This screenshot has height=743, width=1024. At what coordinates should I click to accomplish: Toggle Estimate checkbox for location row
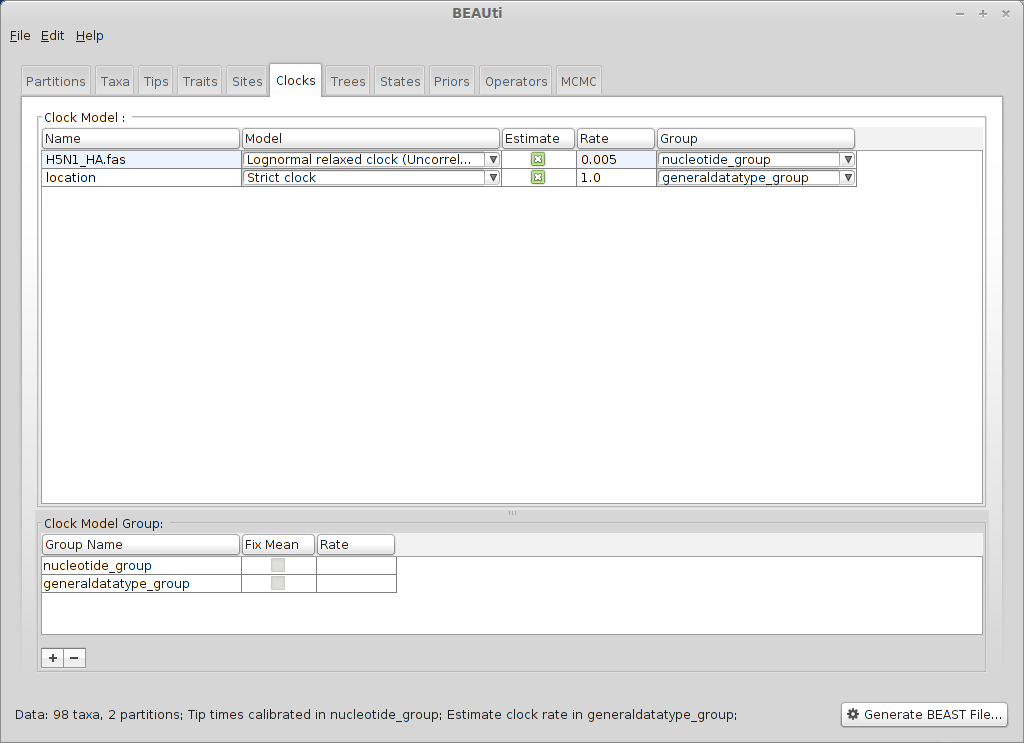[538, 178]
